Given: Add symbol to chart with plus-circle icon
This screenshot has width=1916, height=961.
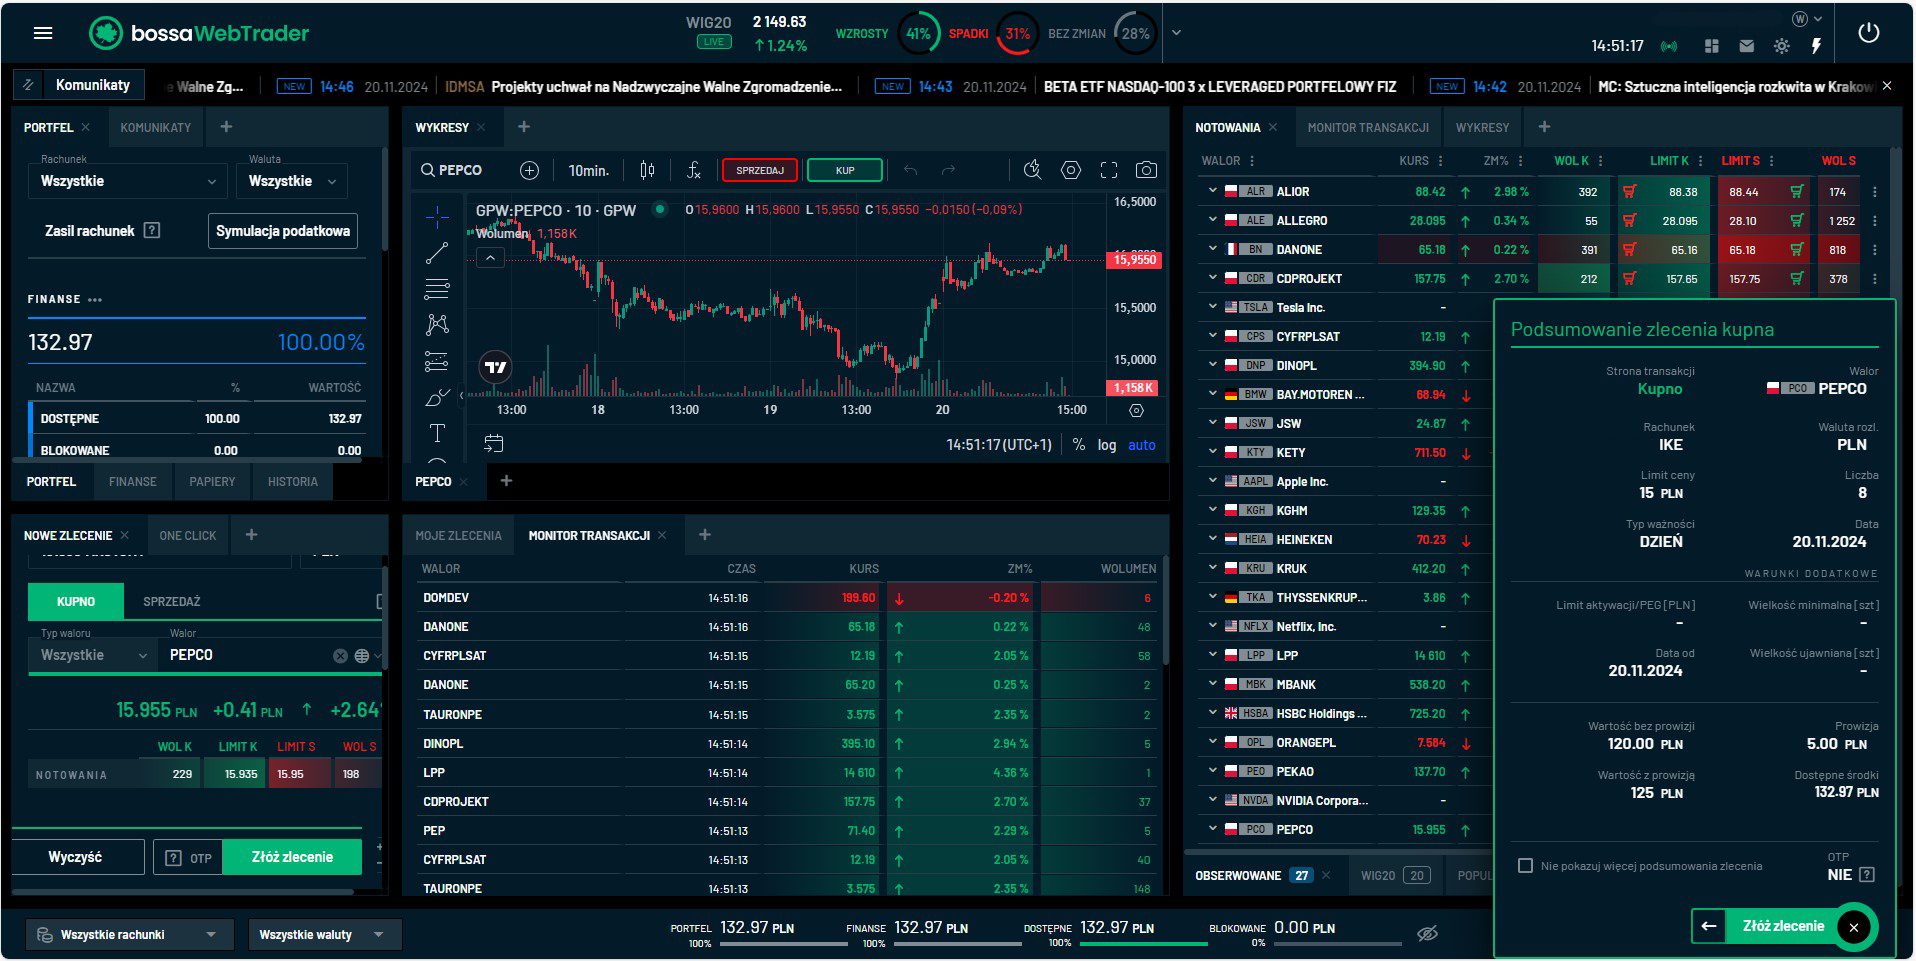Looking at the screenshot, I should pos(529,170).
